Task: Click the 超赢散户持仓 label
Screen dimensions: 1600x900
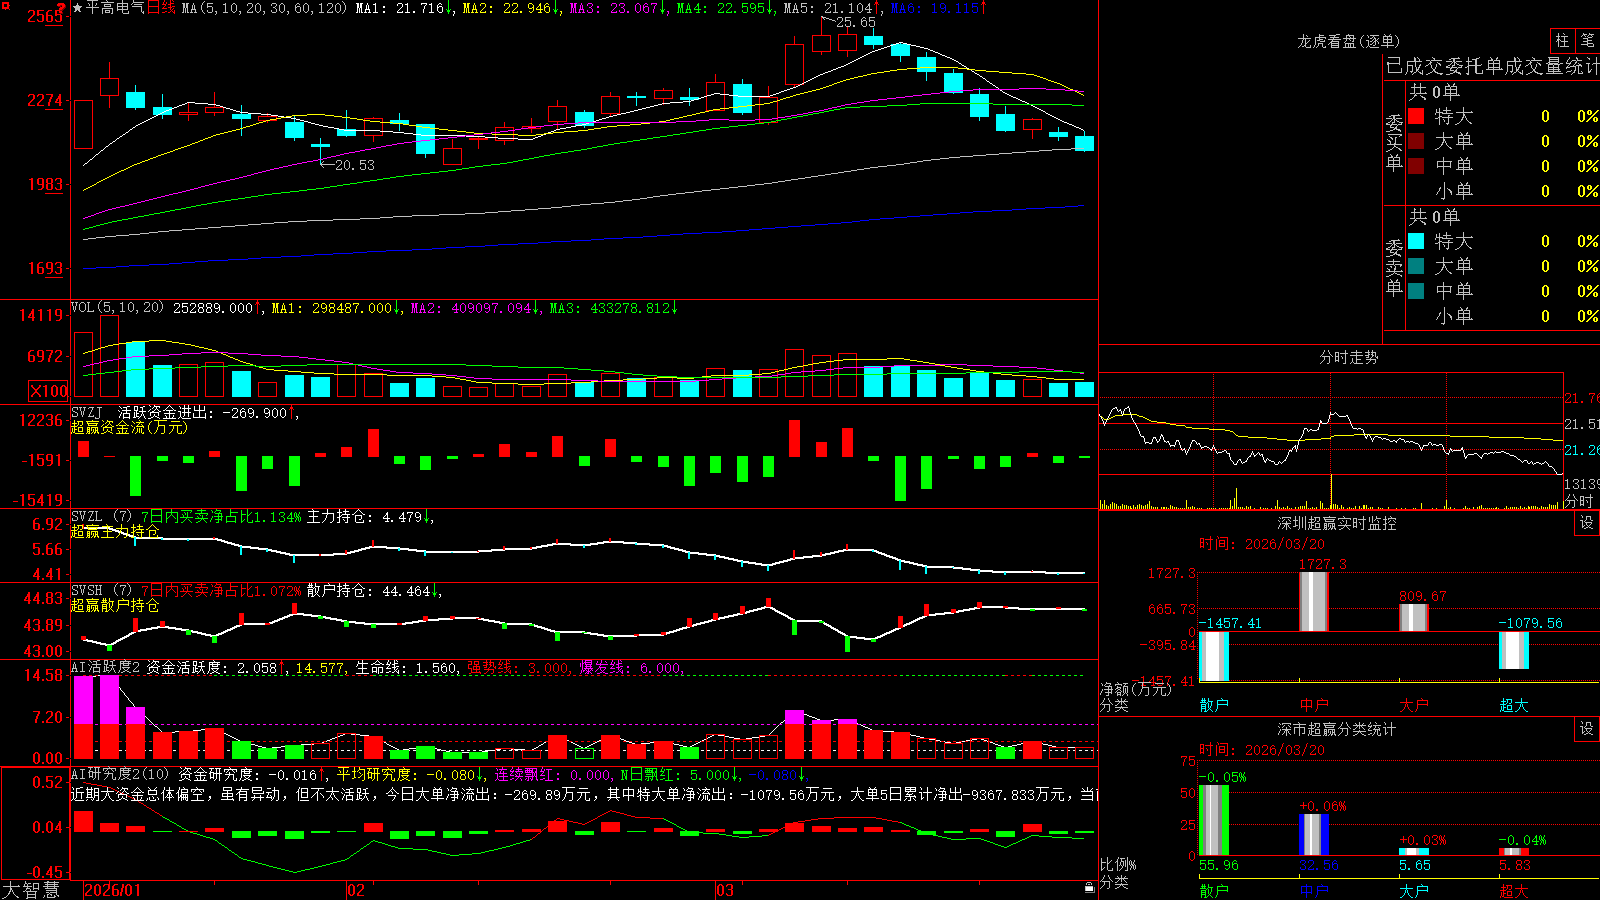Action: coord(115,605)
